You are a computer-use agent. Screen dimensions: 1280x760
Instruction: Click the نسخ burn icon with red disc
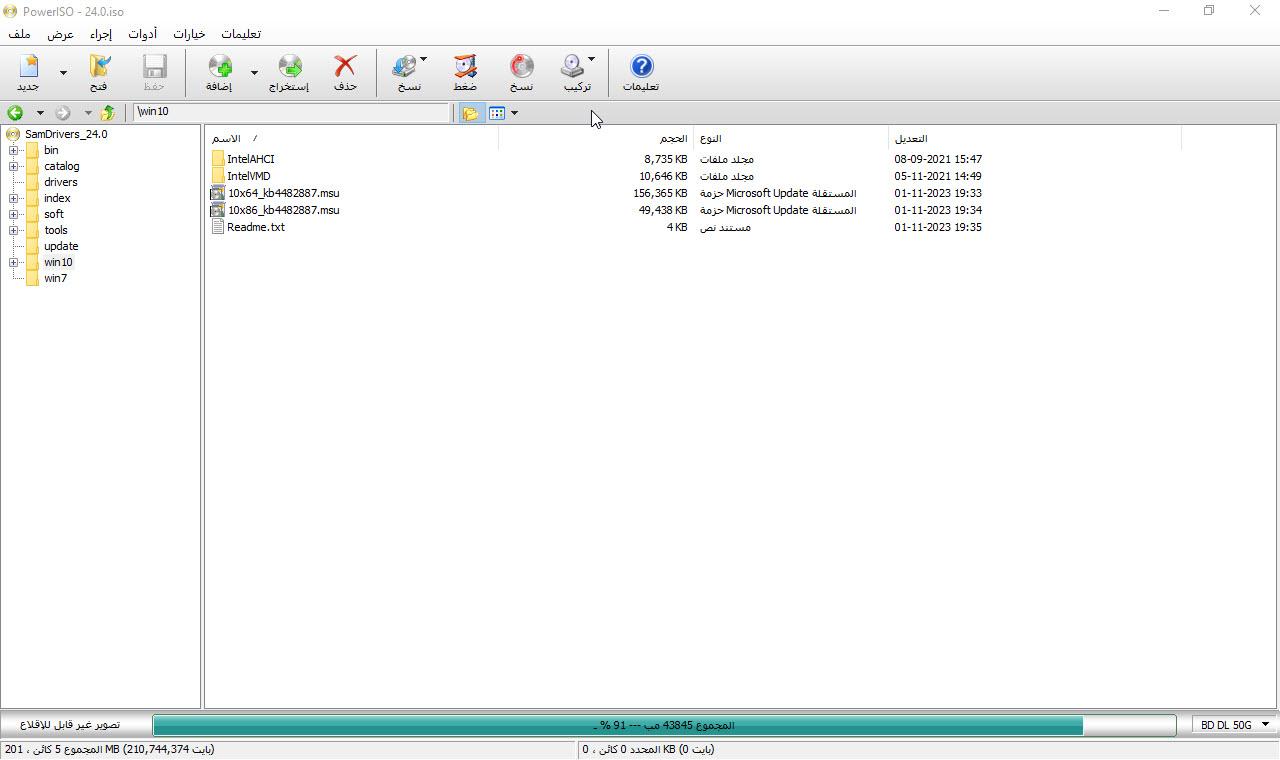click(521, 67)
